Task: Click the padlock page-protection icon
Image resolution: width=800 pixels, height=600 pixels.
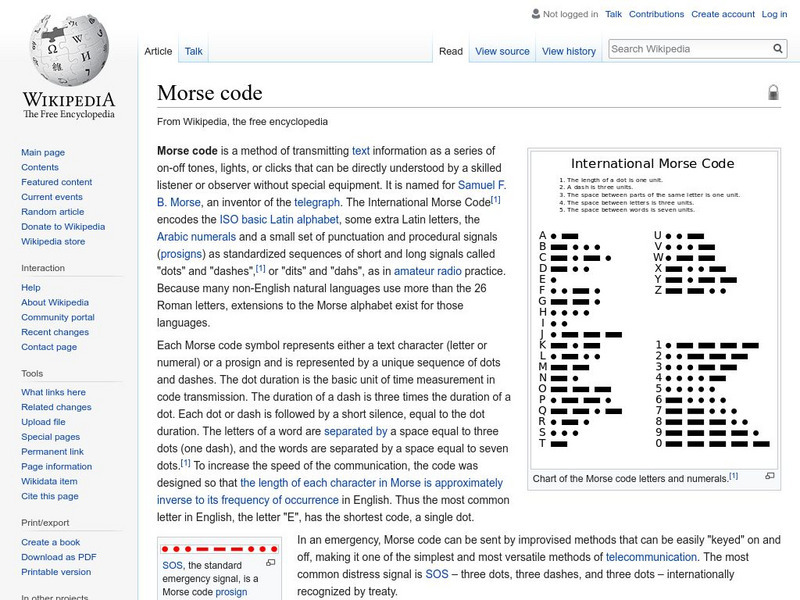Action: 773,91
